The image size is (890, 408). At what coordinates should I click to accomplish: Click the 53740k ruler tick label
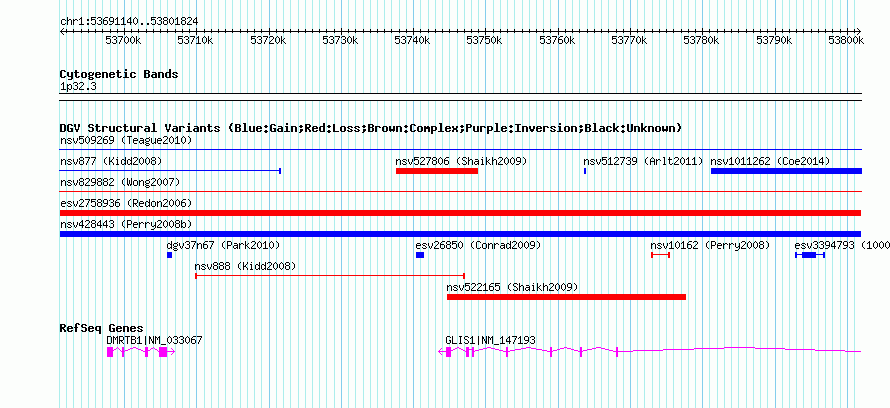tap(412, 40)
